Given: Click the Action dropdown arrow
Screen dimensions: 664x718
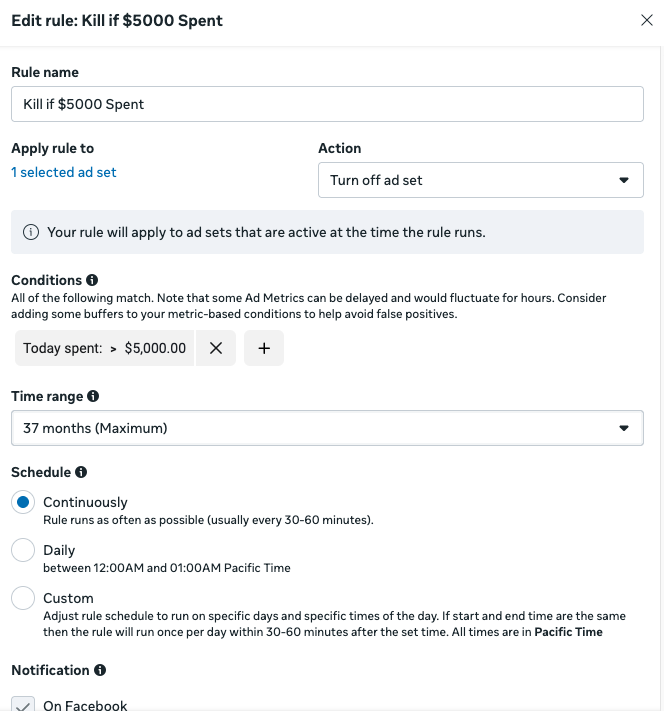Looking at the screenshot, I should point(624,180).
